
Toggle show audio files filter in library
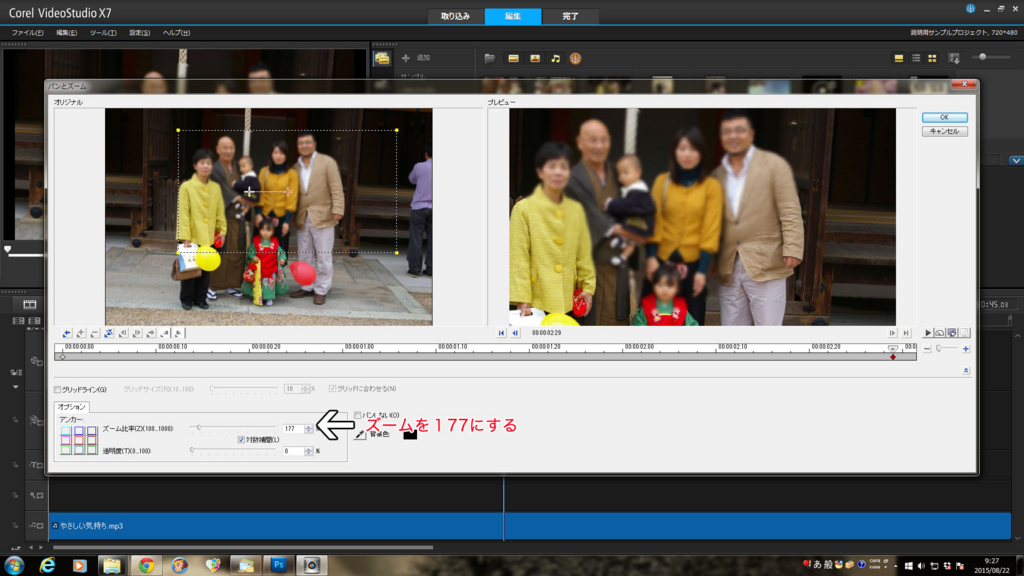tap(556, 59)
